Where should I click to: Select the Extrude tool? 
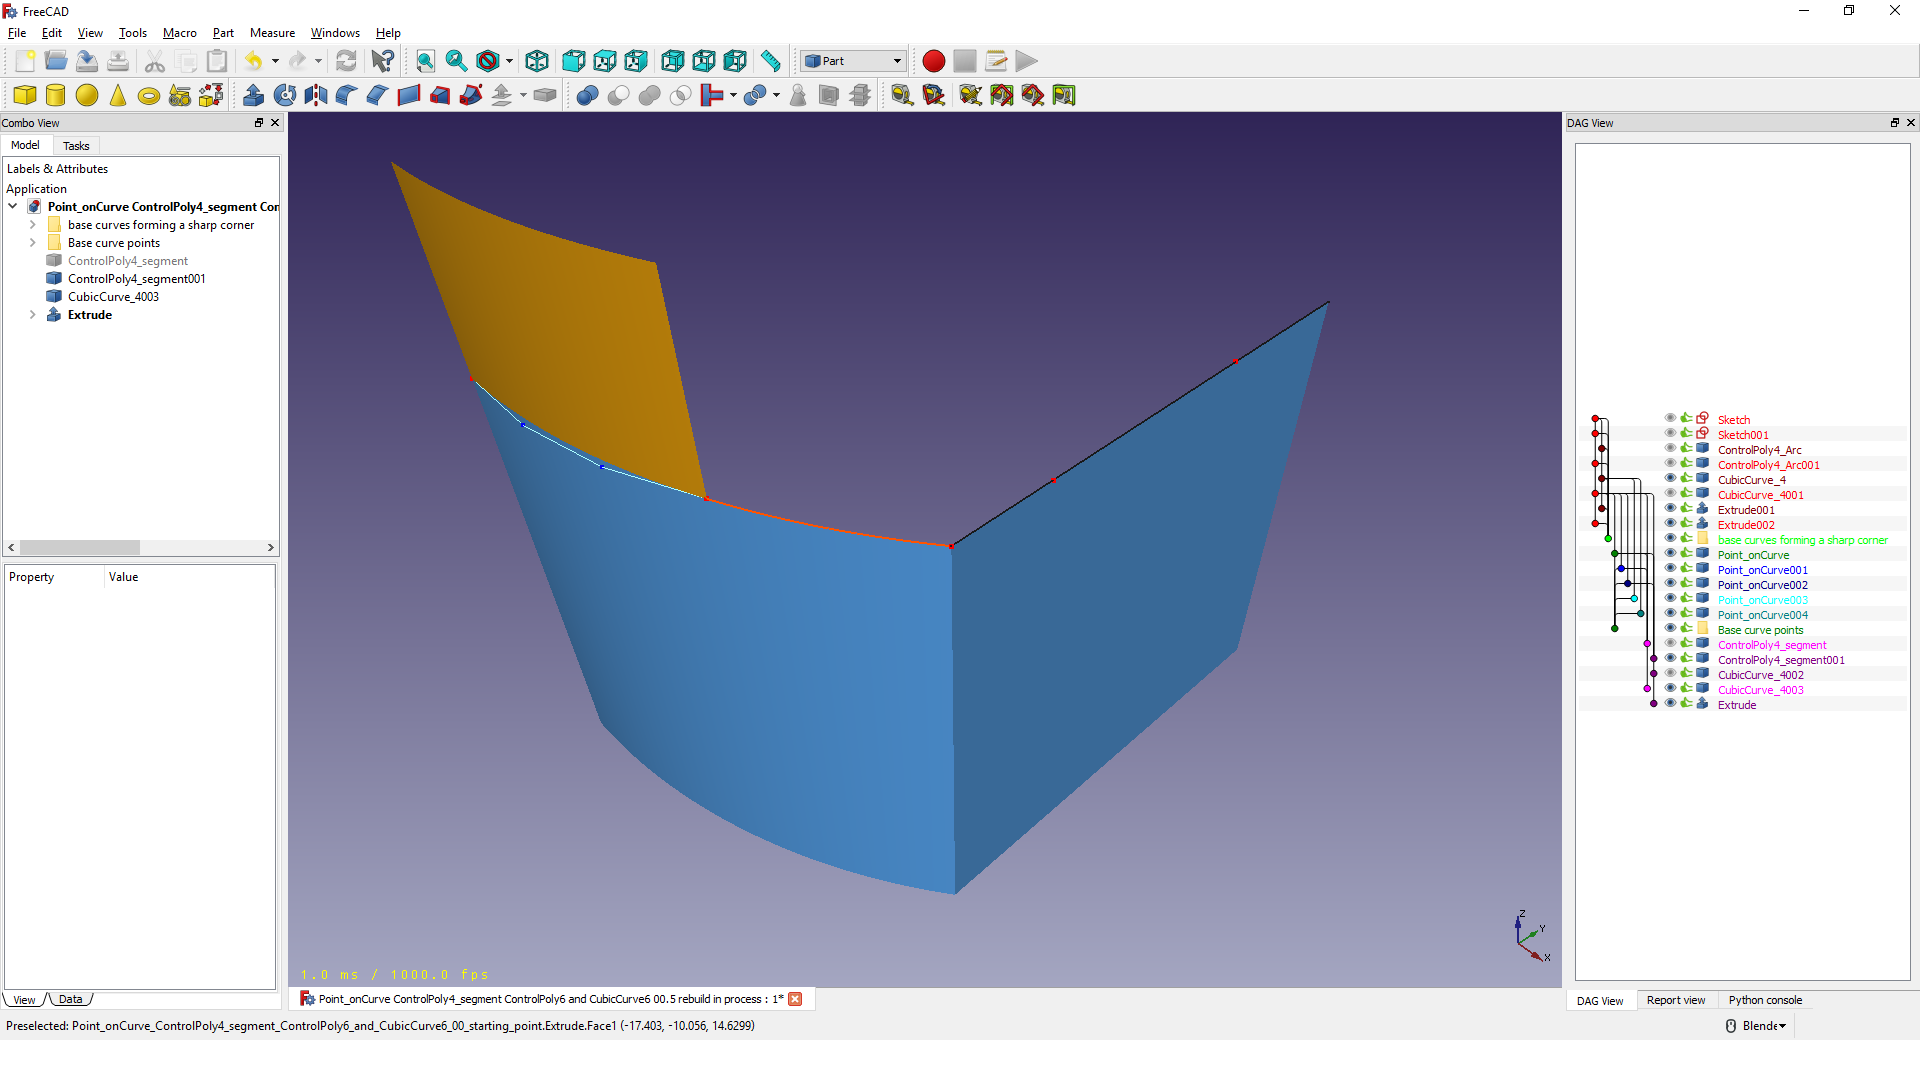[x=254, y=96]
